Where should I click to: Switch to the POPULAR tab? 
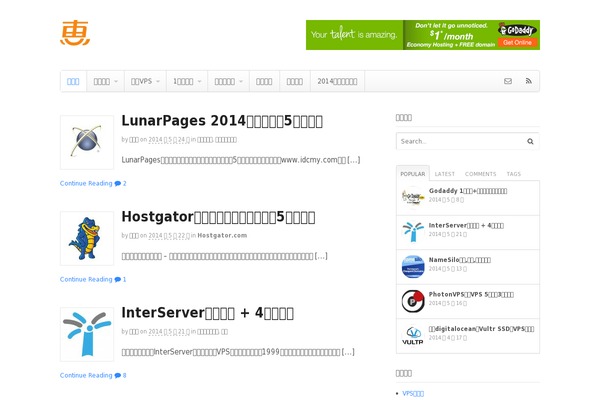coord(412,174)
